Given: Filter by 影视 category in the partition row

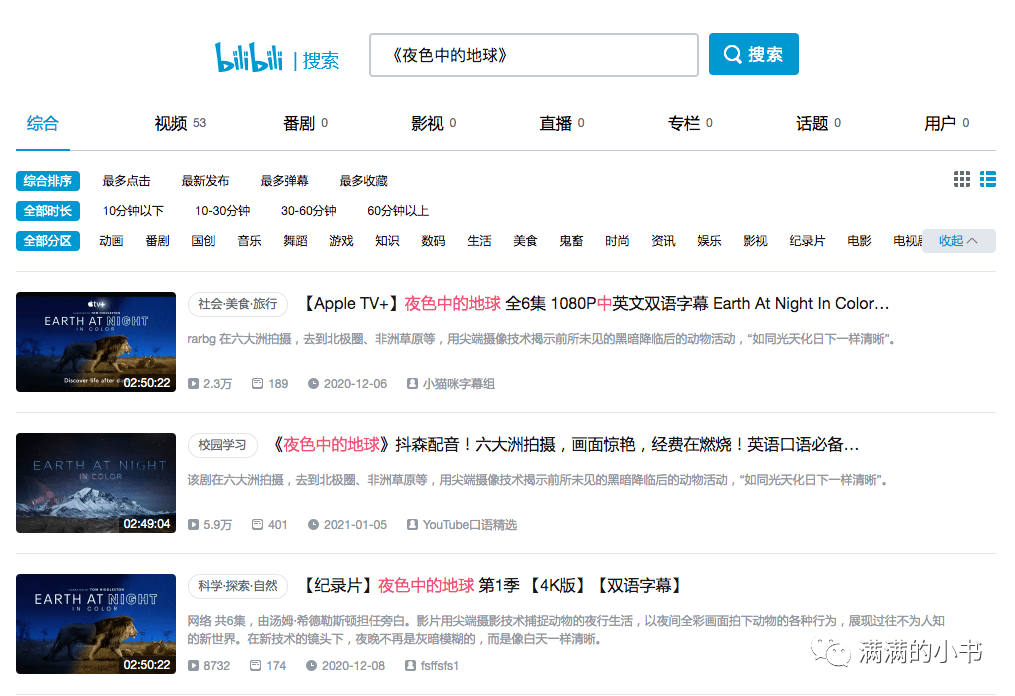Looking at the screenshot, I should tap(755, 241).
